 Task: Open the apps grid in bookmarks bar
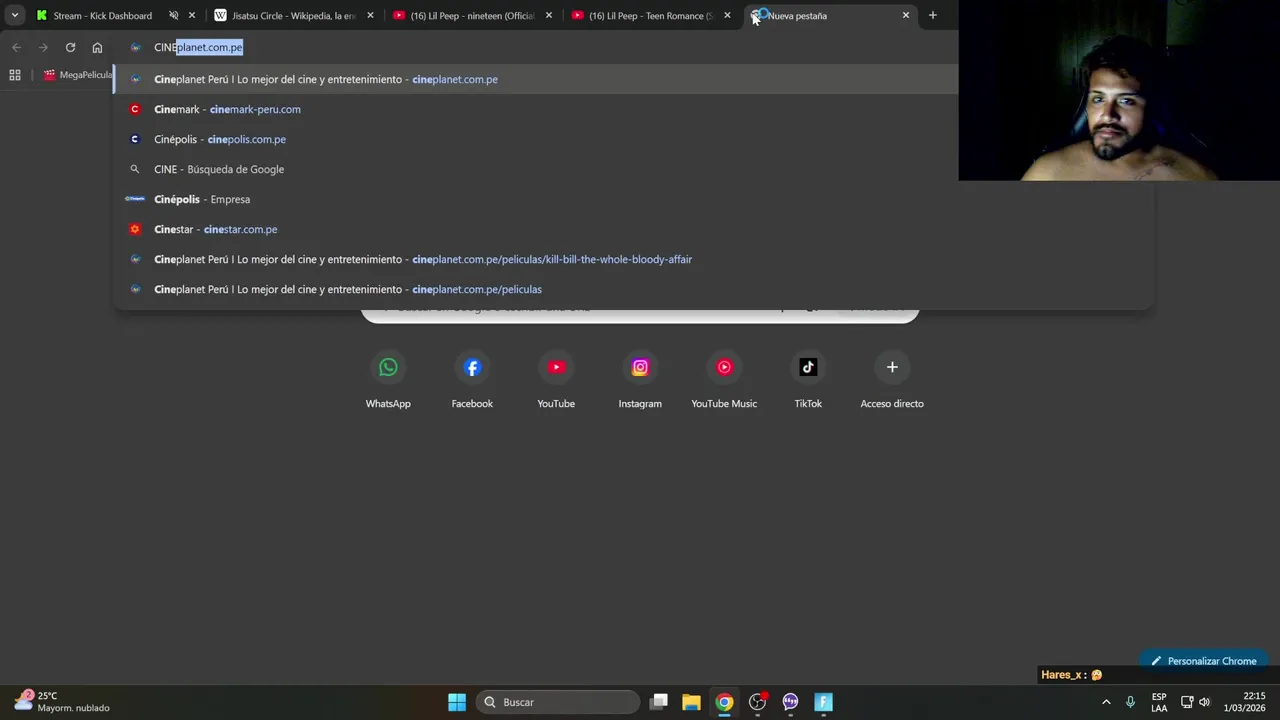(15, 75)
